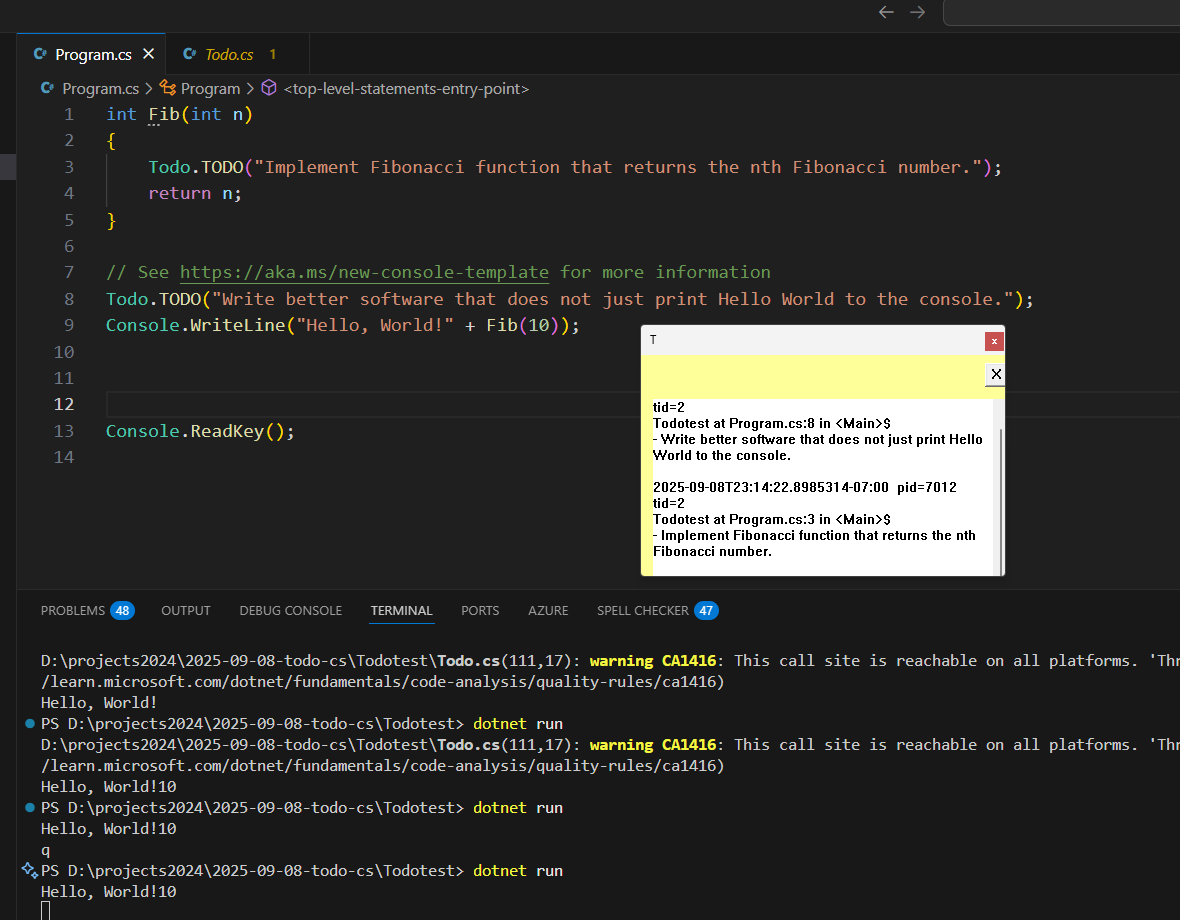Click the Program class icon in breadcrumb
The width and height of the screenshot is (1180, 920).
(x=168, y=88)
